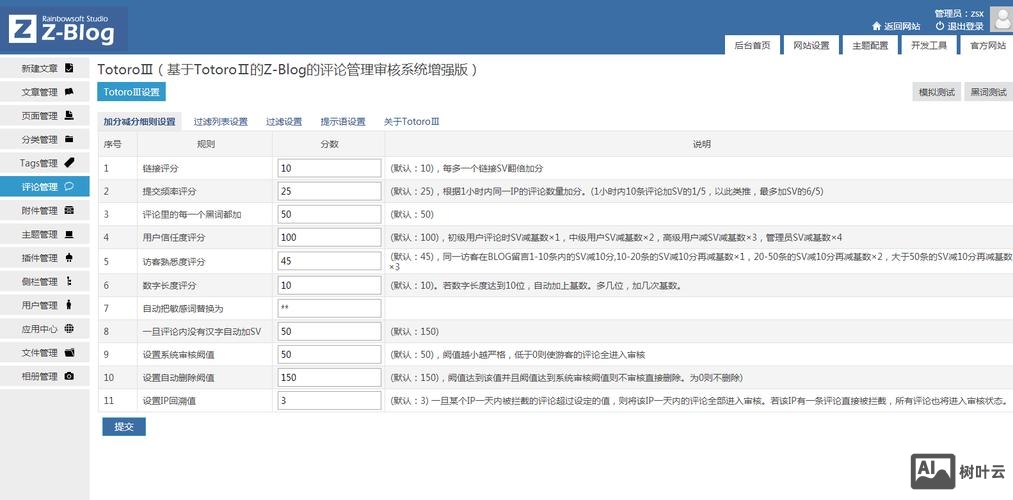1013x500 pixels.
Task: Switch to 过滤列表设置 sub-tab
Action: 221,121
